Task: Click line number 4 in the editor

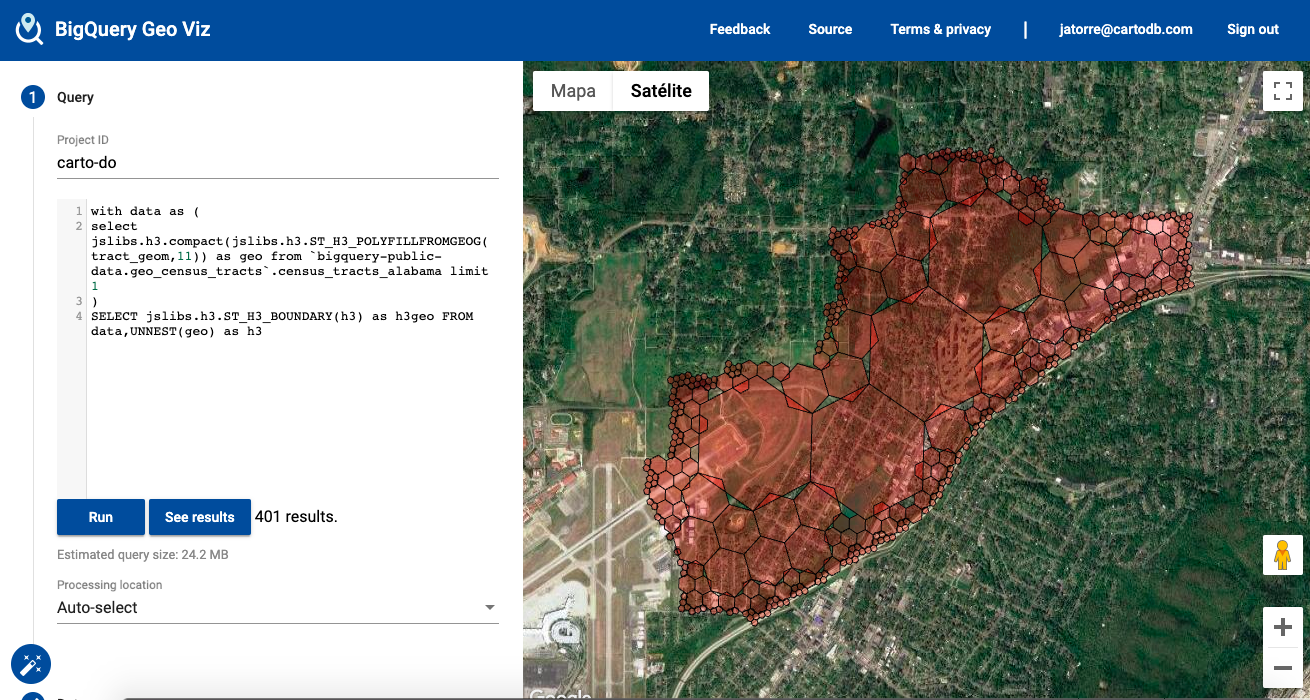Action: 78,316
